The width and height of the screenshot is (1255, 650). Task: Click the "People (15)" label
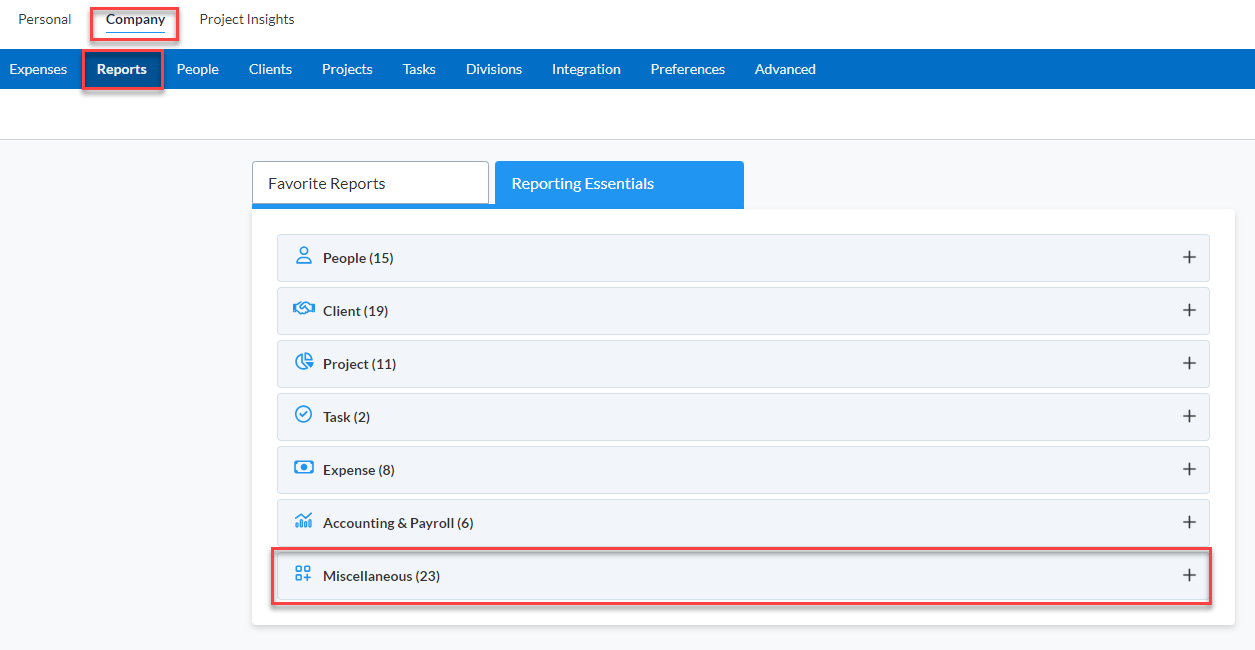click(358, 258)
